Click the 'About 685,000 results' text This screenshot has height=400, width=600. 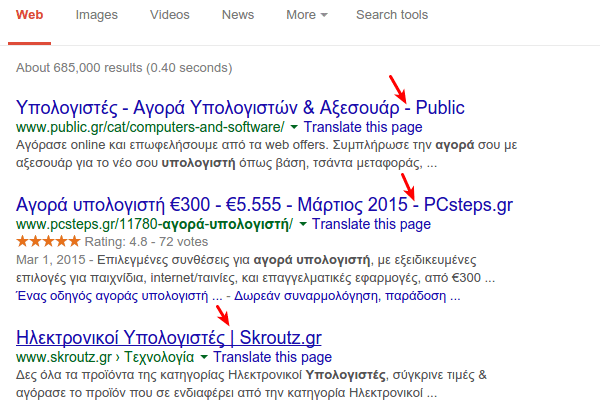point(124,68)
